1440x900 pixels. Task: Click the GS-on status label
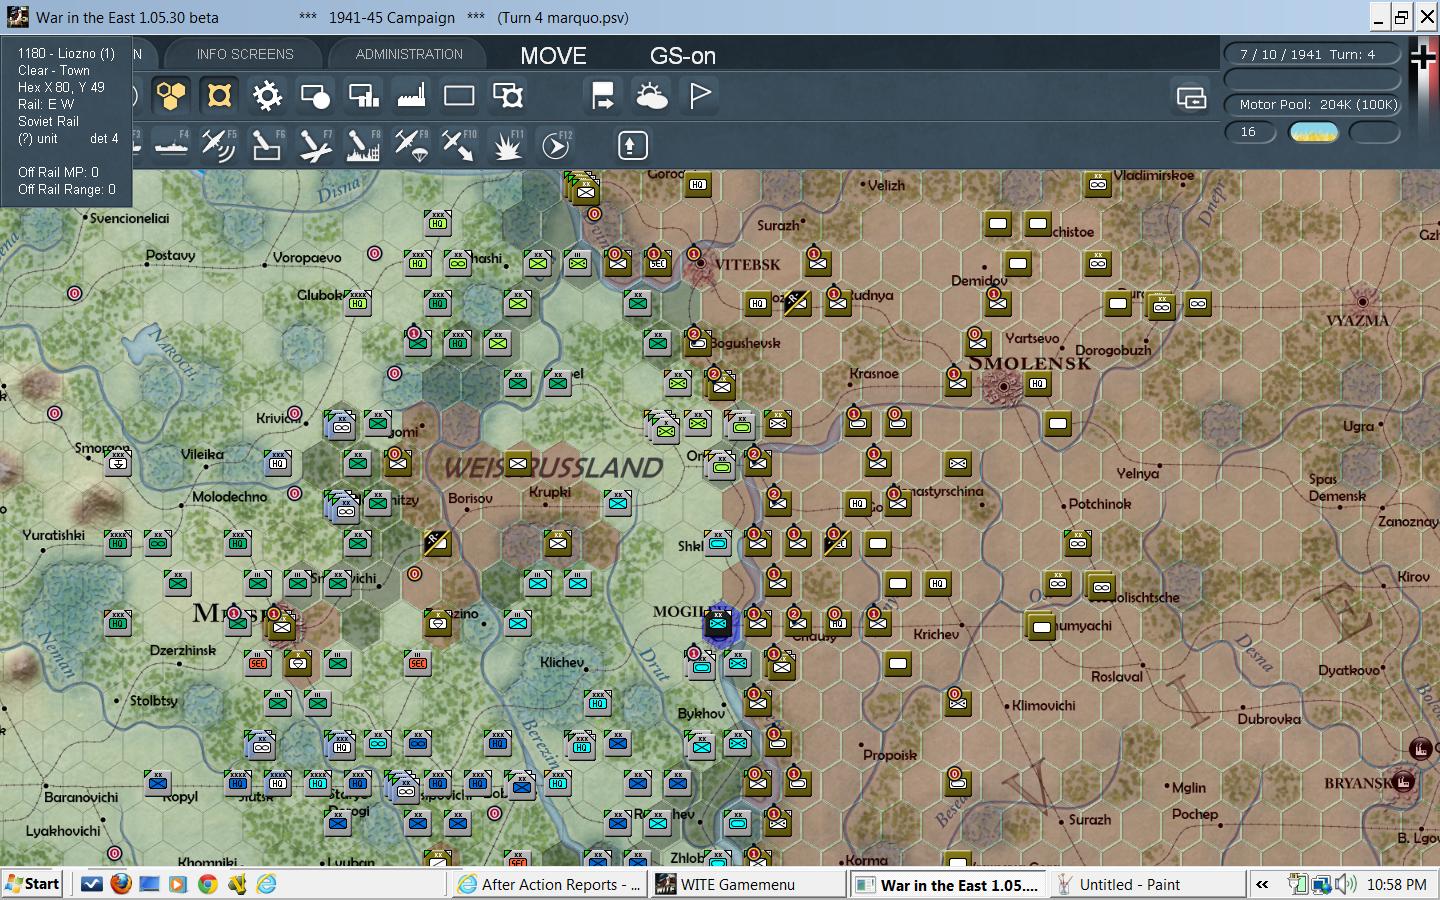[x=683, y=56]
